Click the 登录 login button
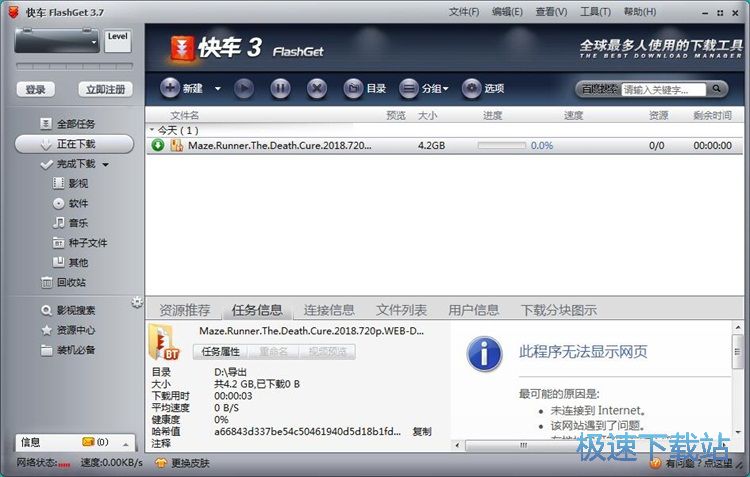 click(x=36, y=89)
